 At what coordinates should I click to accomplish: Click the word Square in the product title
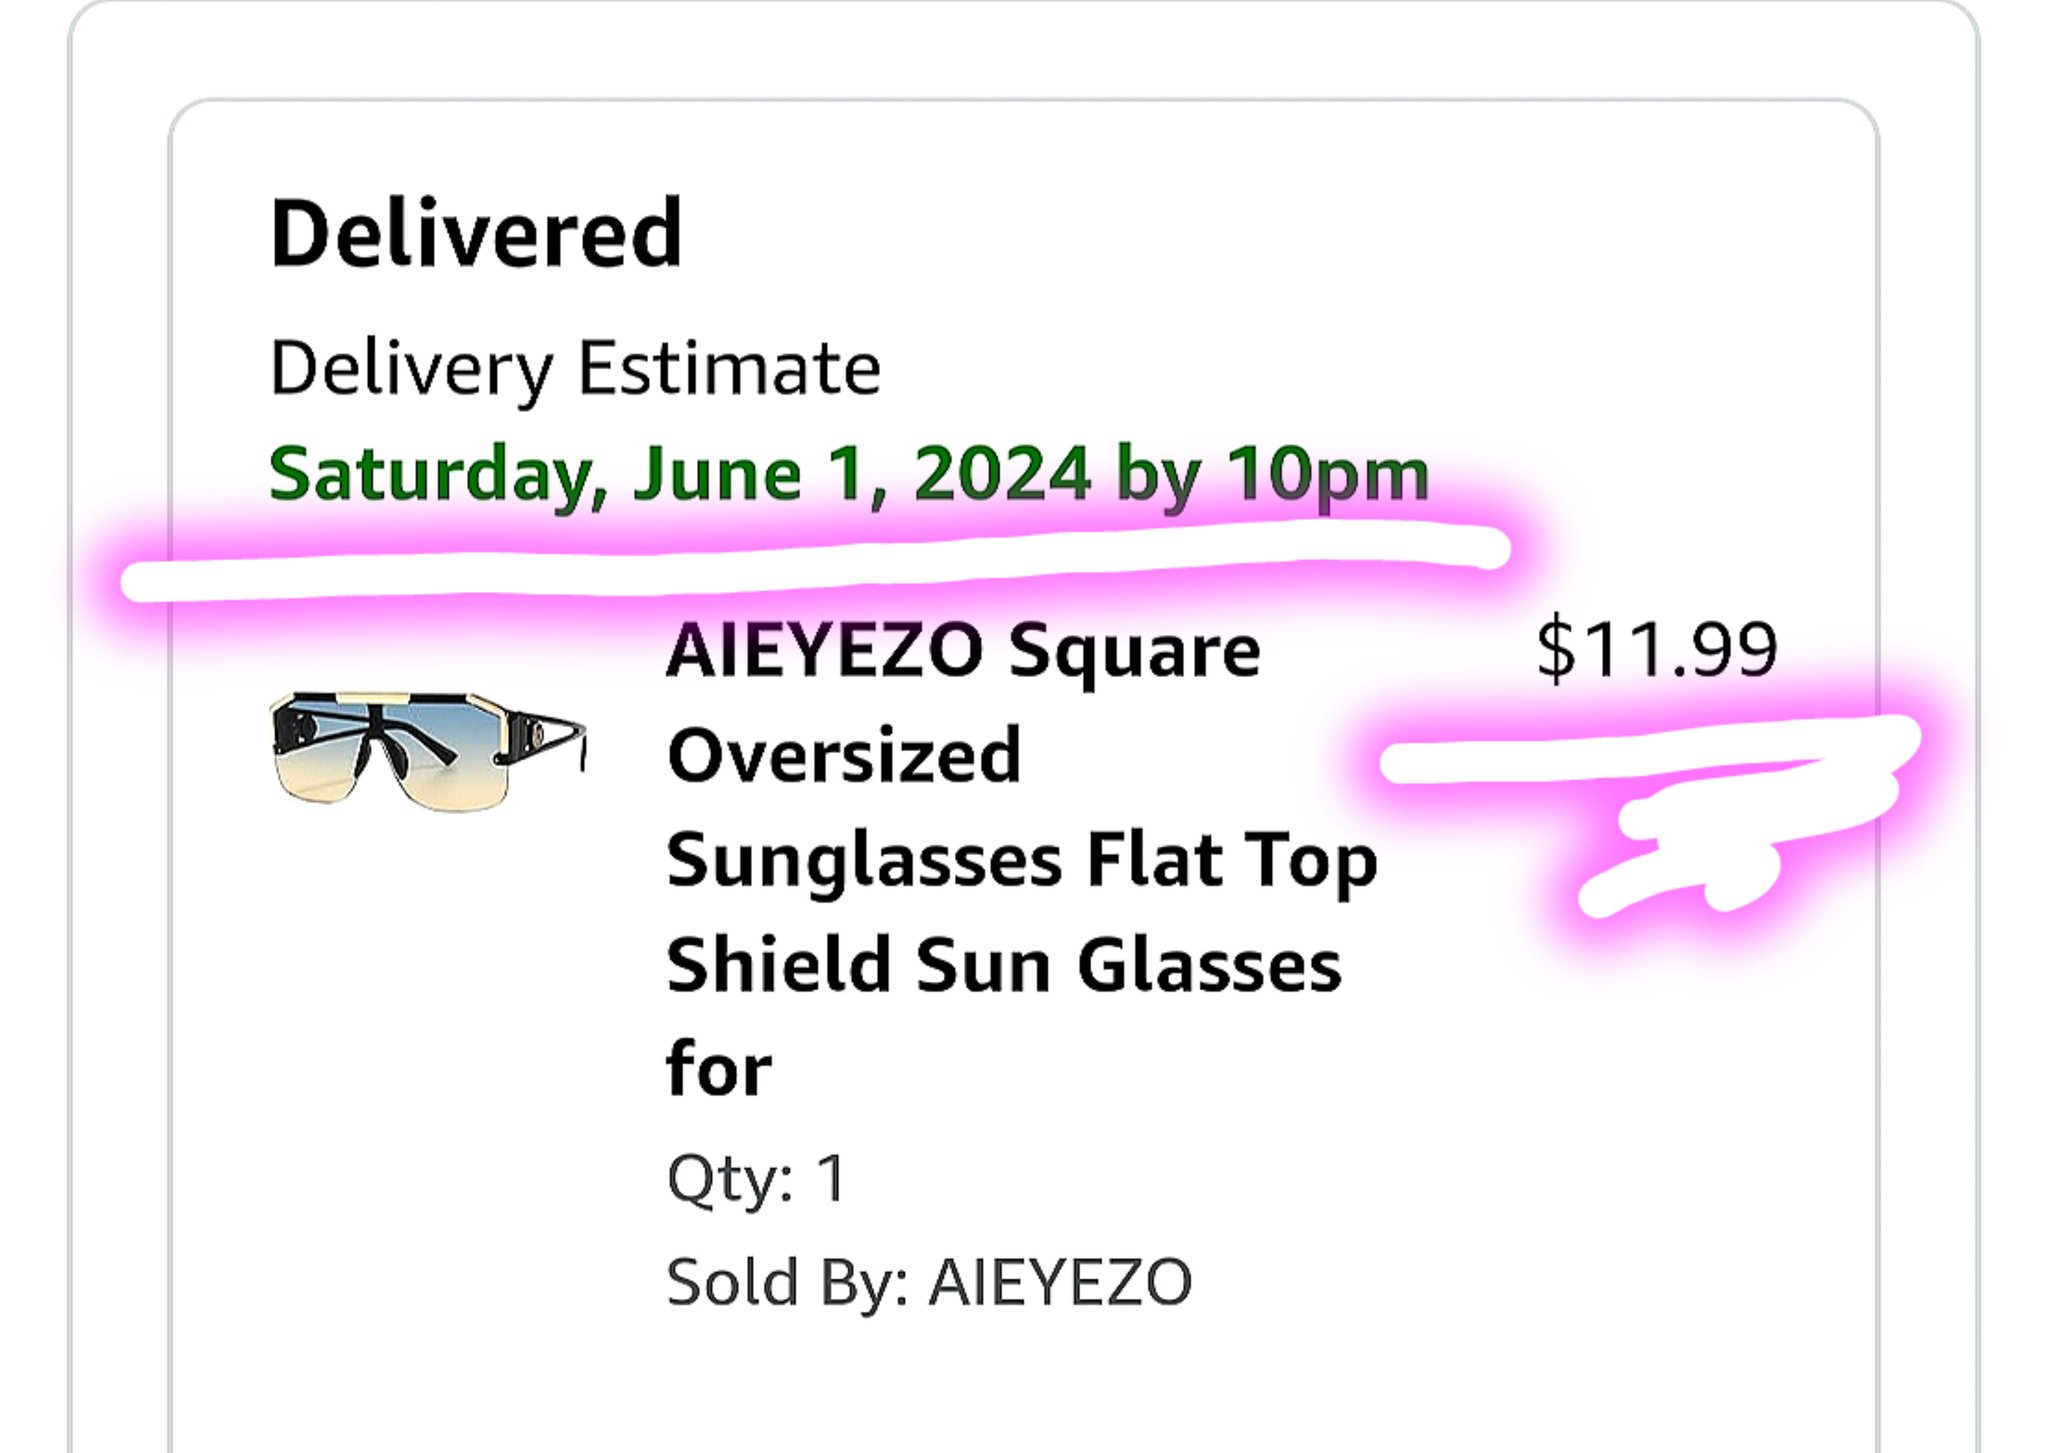(x=1134, y=651)
